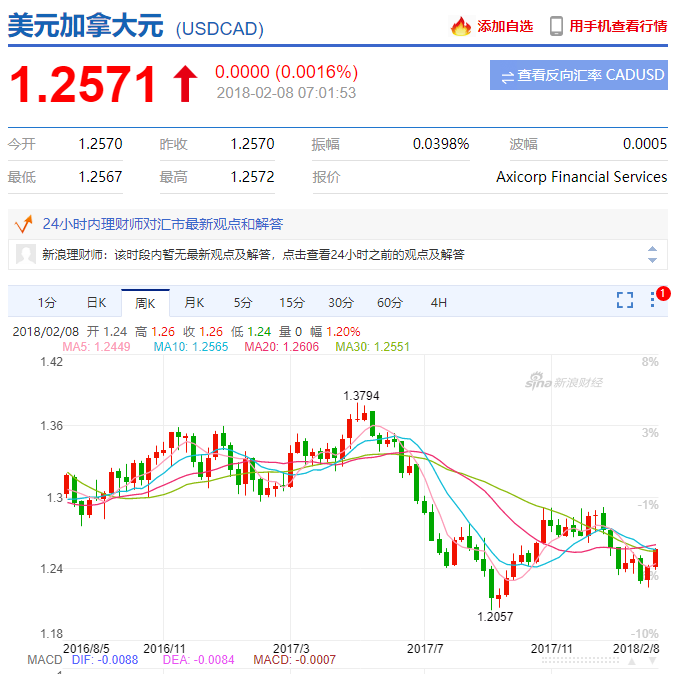678x674 pixels.
Task: Click the 今开 value 1.2570
Action: 100,144
